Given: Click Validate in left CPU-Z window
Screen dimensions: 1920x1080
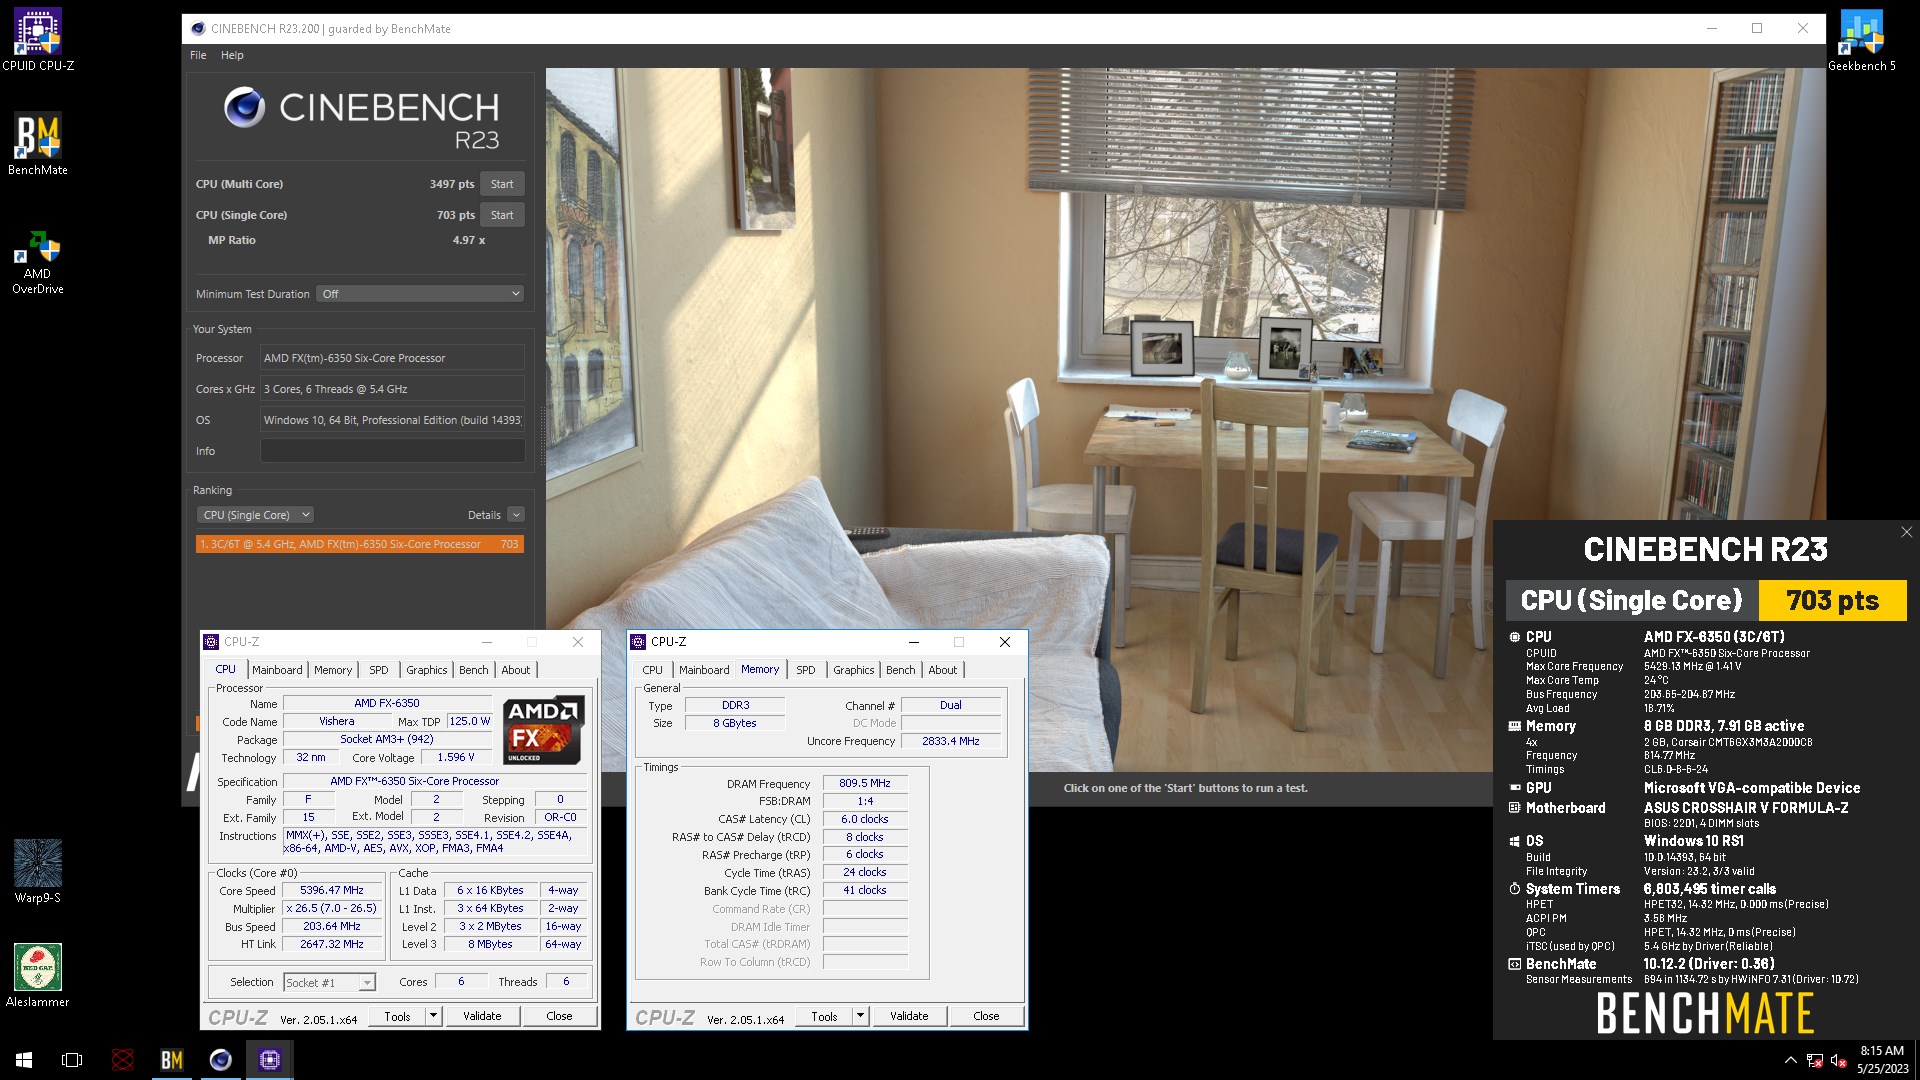Looking at the screenshot, I should (x=482, y=1016).
